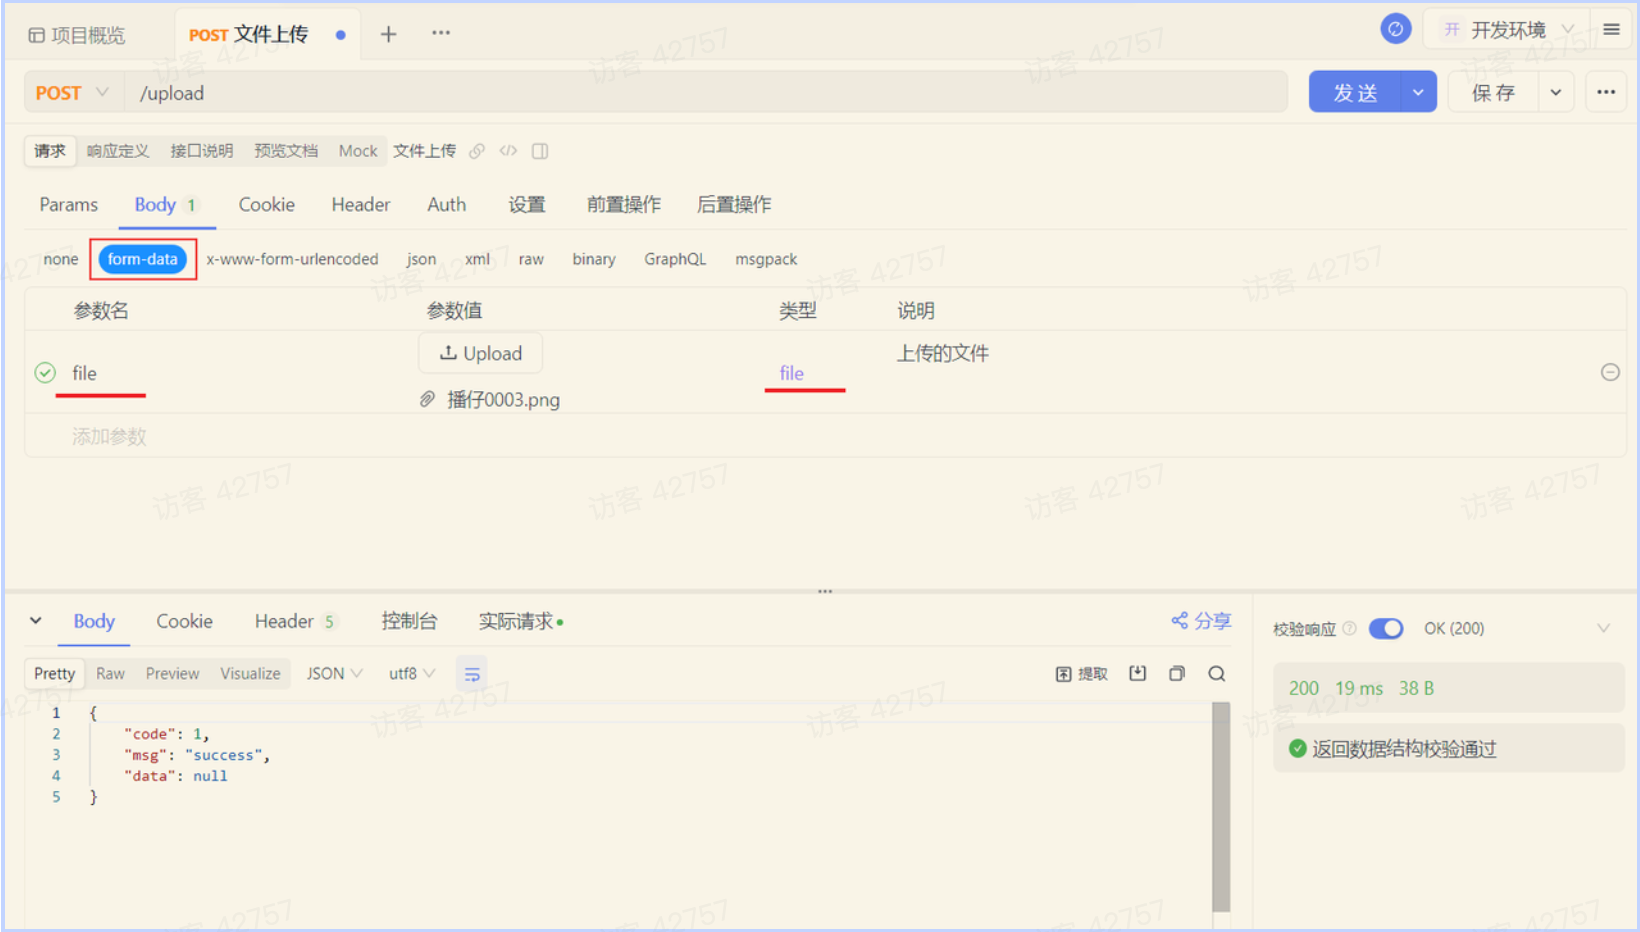Viewport: 1640px width, 932px height.
Task: Copy response body with the copy icon
Action: [x=1177, y=673]
